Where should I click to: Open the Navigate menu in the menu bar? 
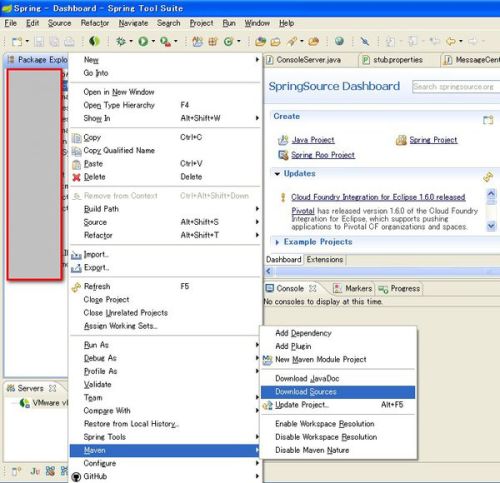pos(133,23)
